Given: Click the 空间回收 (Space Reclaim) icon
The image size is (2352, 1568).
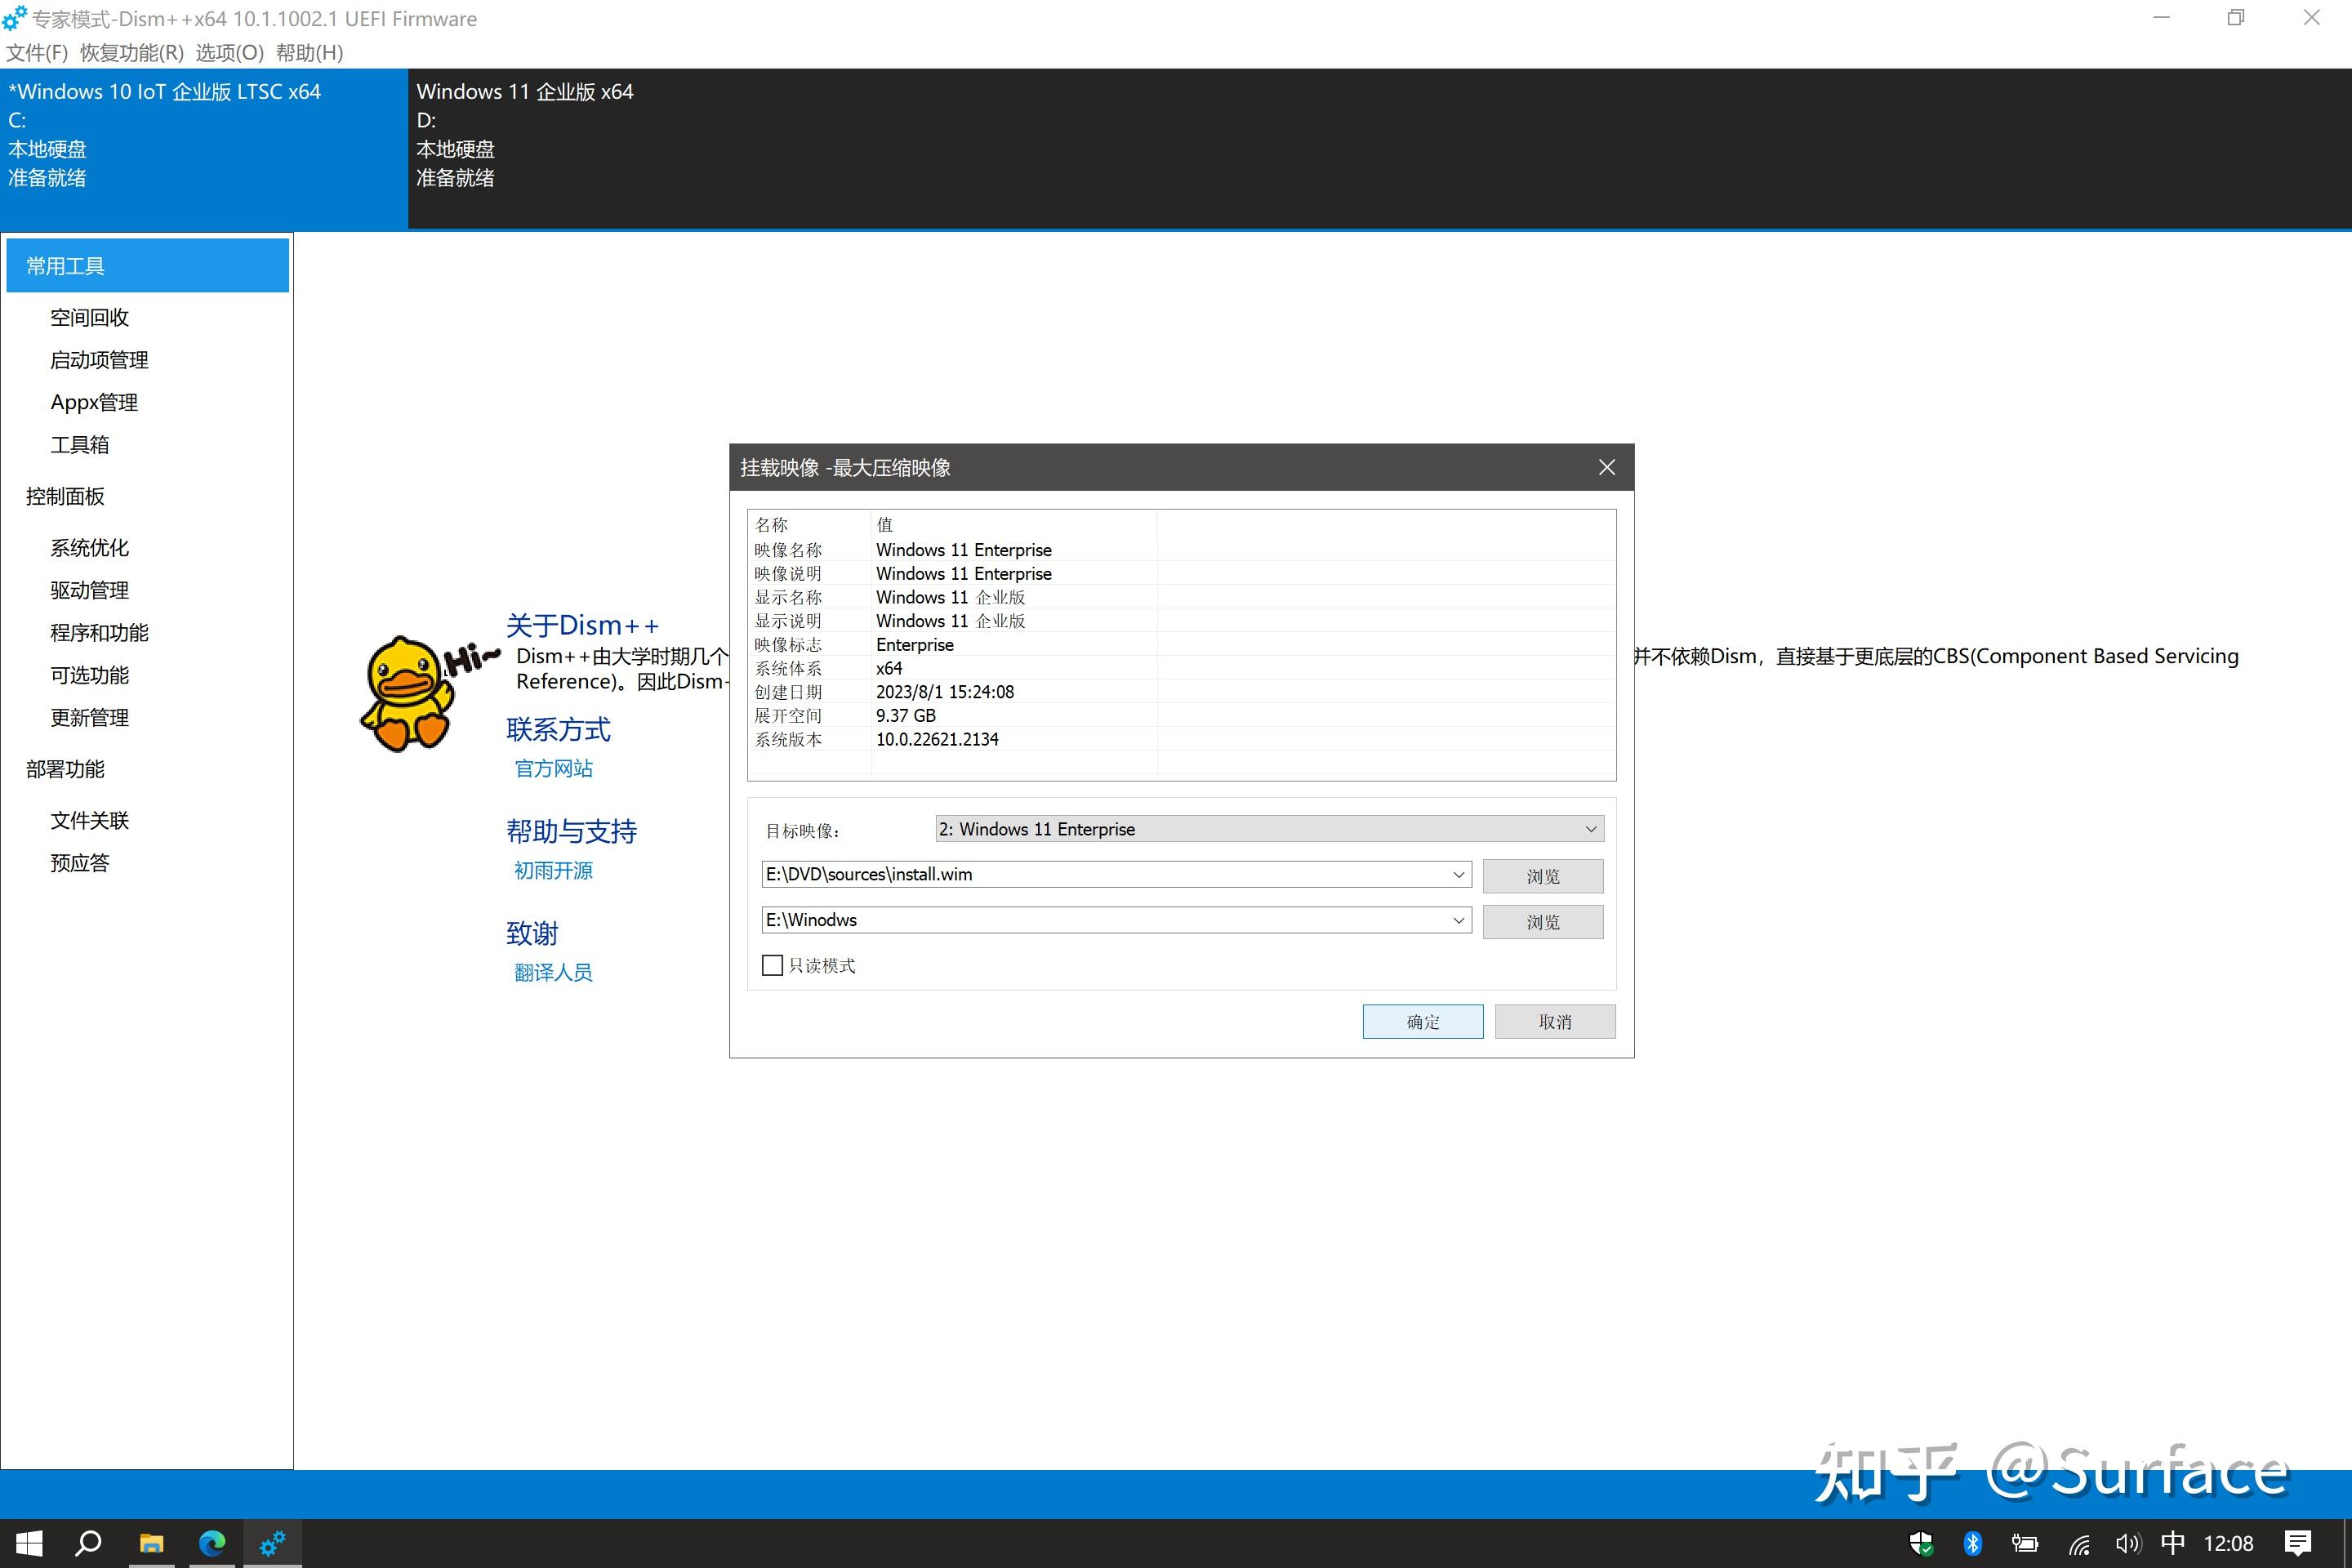Looking at the screenshot, I should [x=89, y=317].
